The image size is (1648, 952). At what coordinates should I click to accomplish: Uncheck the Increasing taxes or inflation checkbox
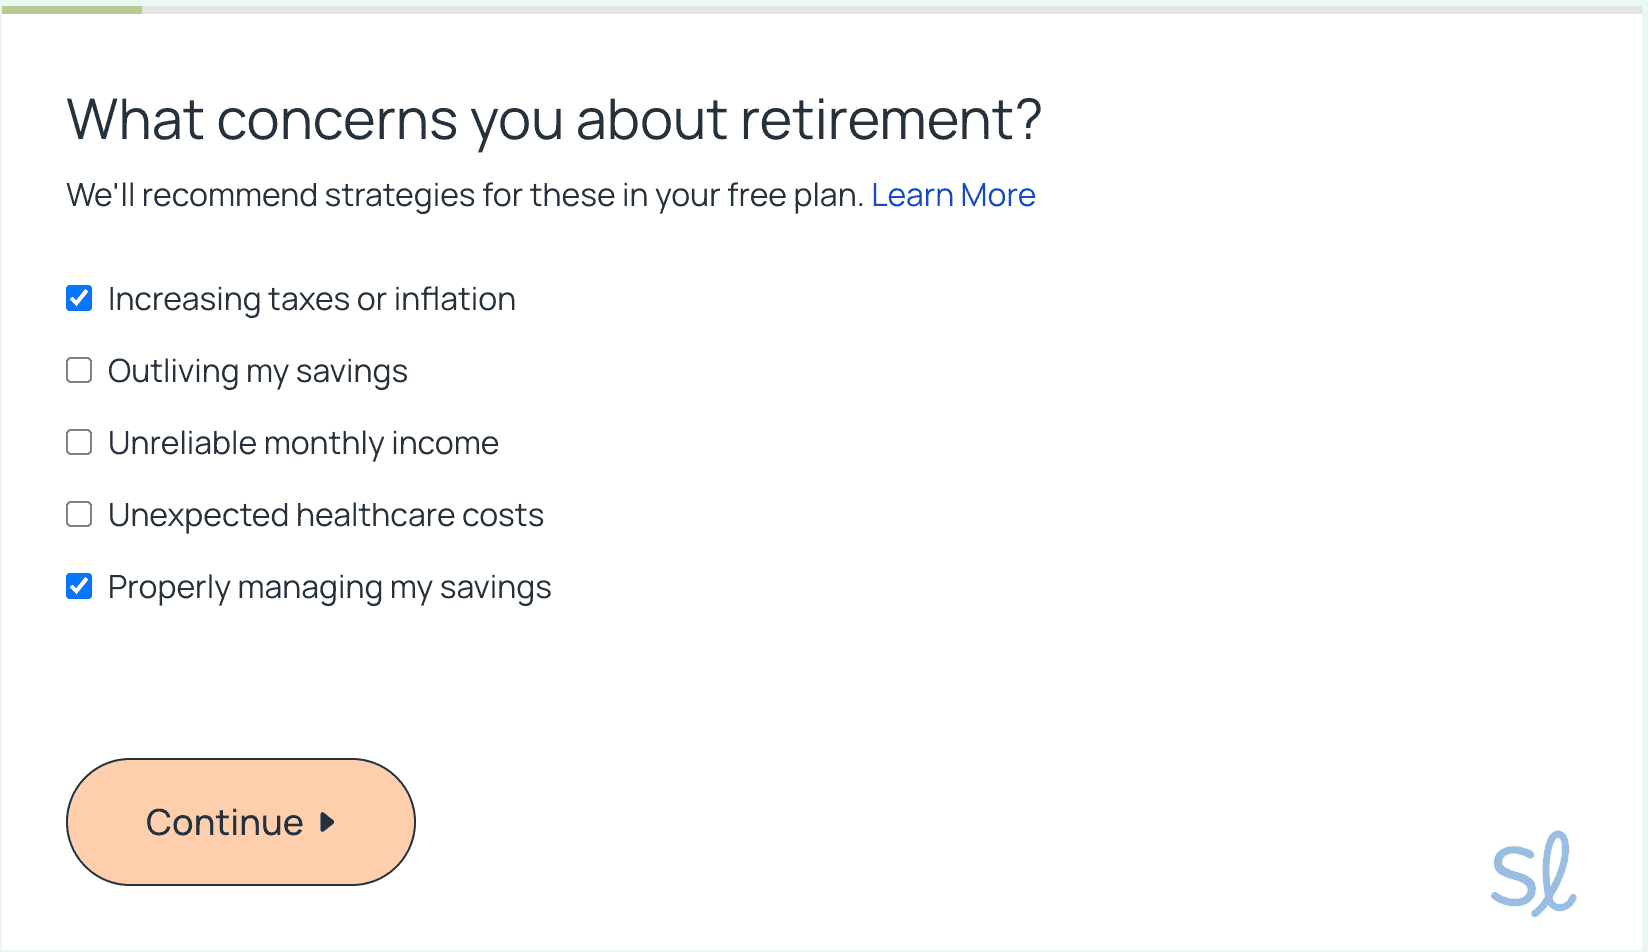79,298
